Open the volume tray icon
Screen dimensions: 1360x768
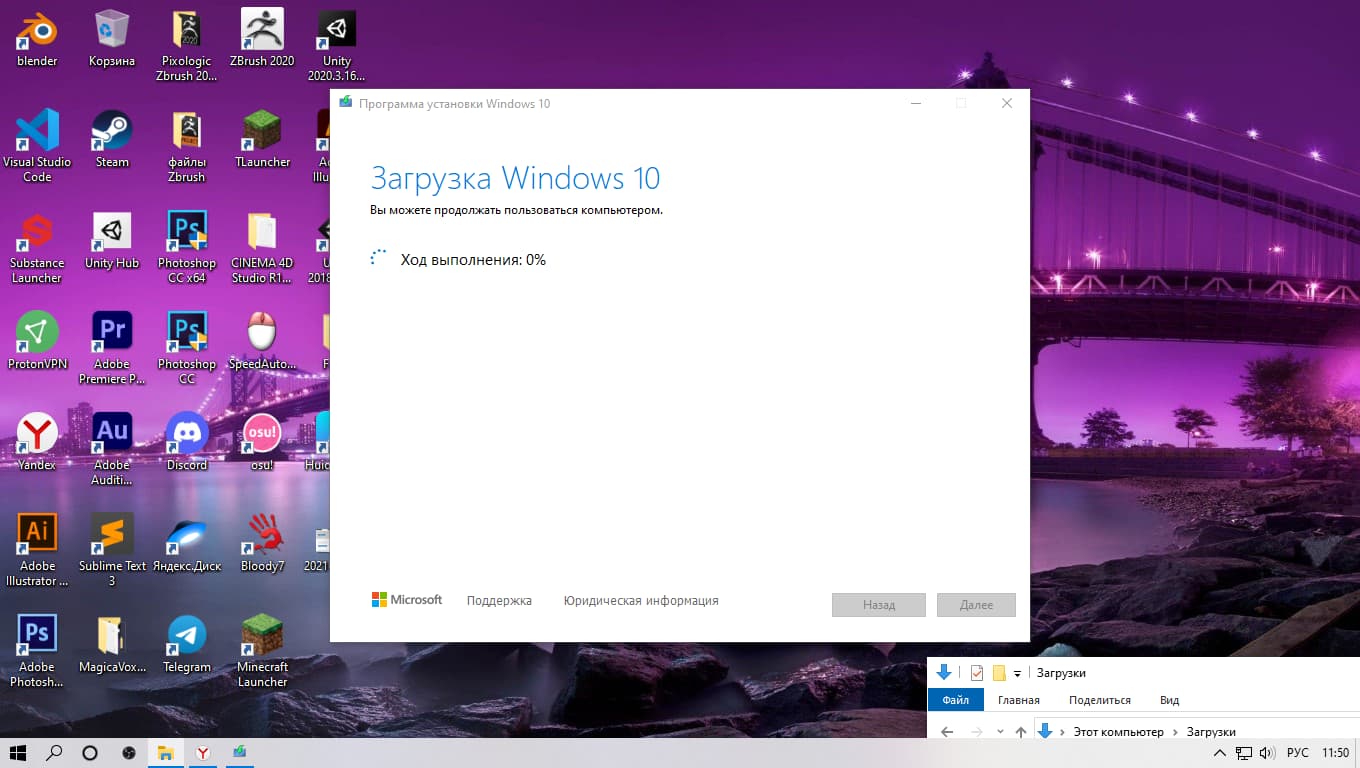click(x=1268, y=753)
